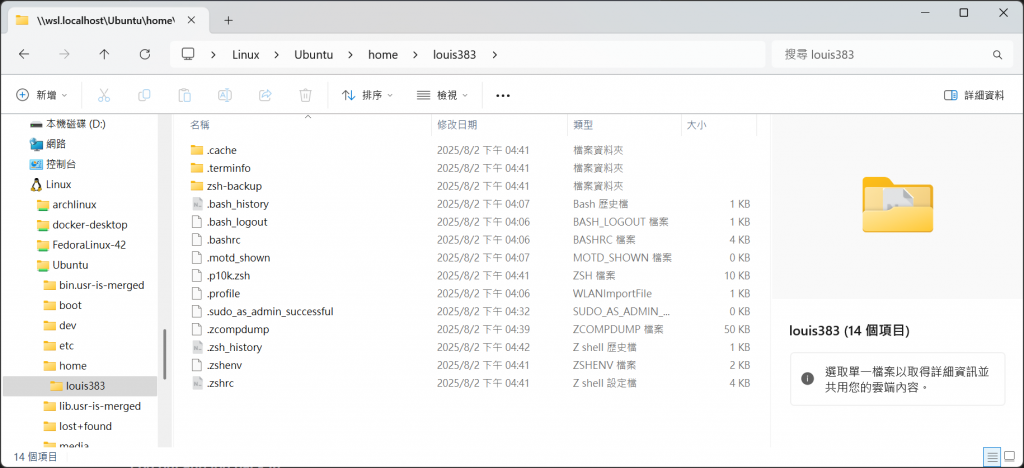The image size is (1024, 468).
Task: Select the .bashrc file name
Action: pyautogui.click(x=223, y=240)
